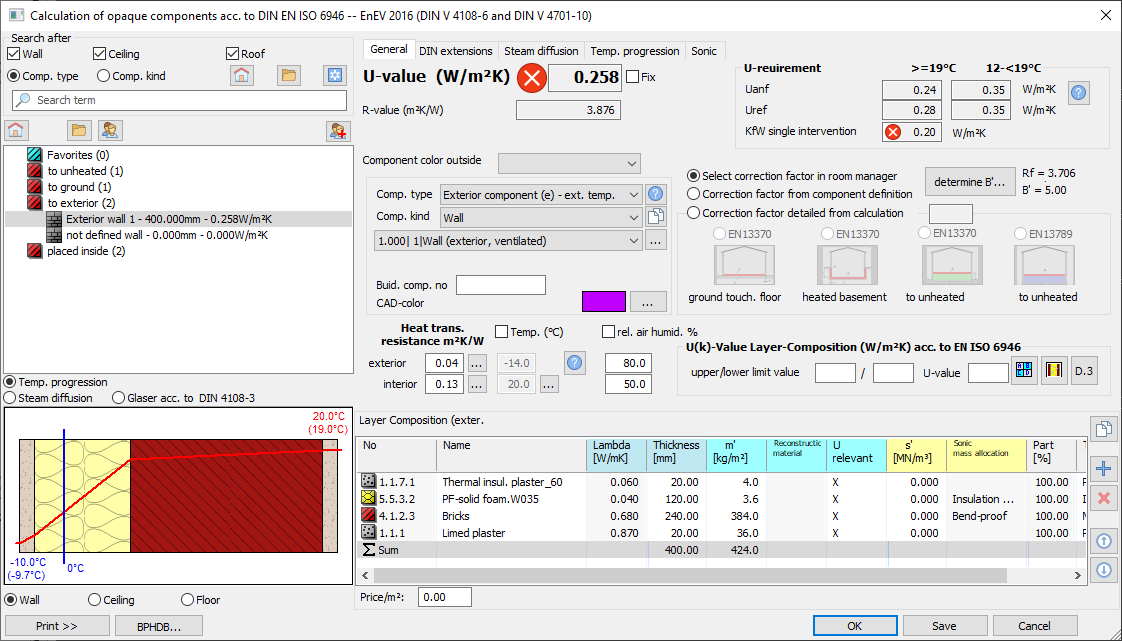This screenshot has height=641, width=1122.
Task: Click the blue gear icon in Search after panel
Action: 335,75
